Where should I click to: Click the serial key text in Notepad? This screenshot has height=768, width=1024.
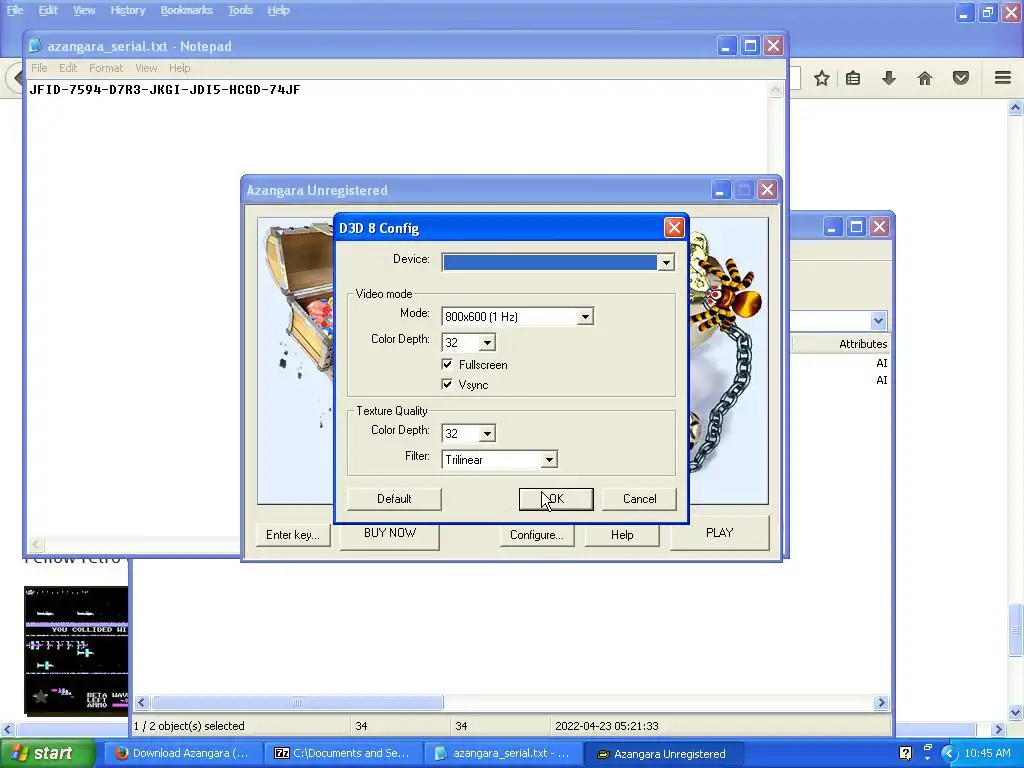coord(165,89)
